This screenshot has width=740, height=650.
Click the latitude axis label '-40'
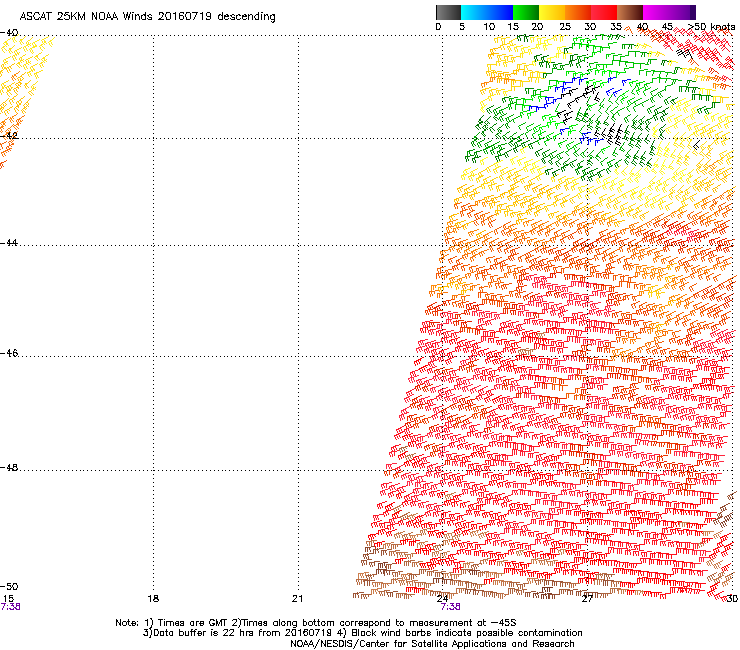pyautogui.click(x=9, y=33)
